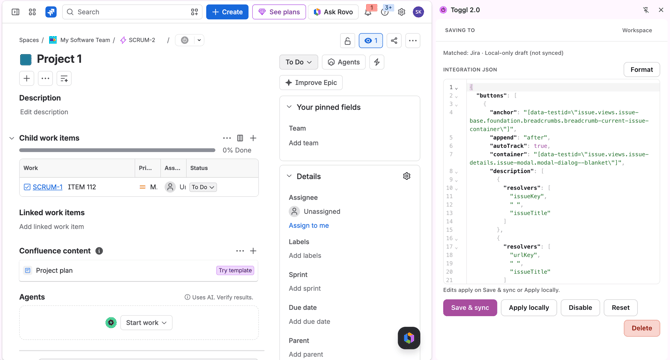Open the SCRUM-1 work item link
The image size is (670, 360).
pyautogui.click(x=47, y=187)
